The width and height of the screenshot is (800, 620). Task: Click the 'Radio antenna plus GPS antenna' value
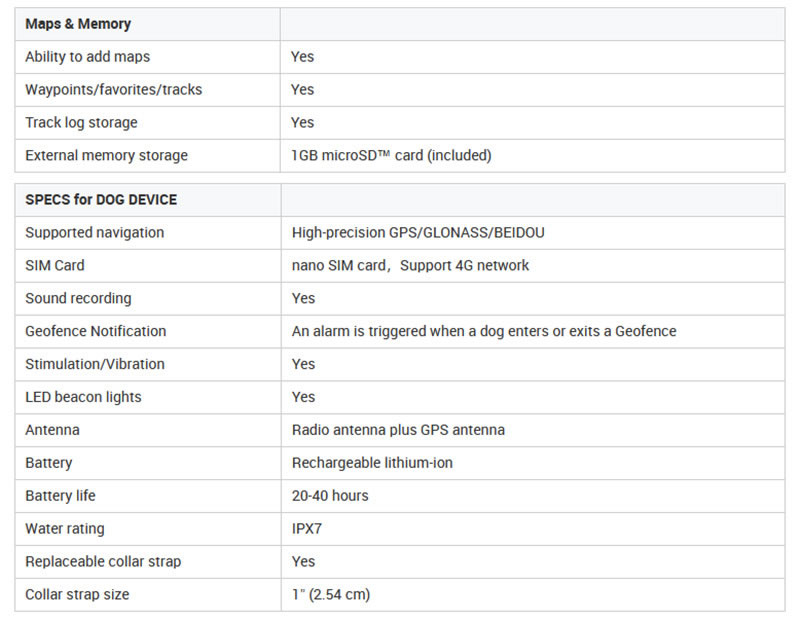(398, 430)
